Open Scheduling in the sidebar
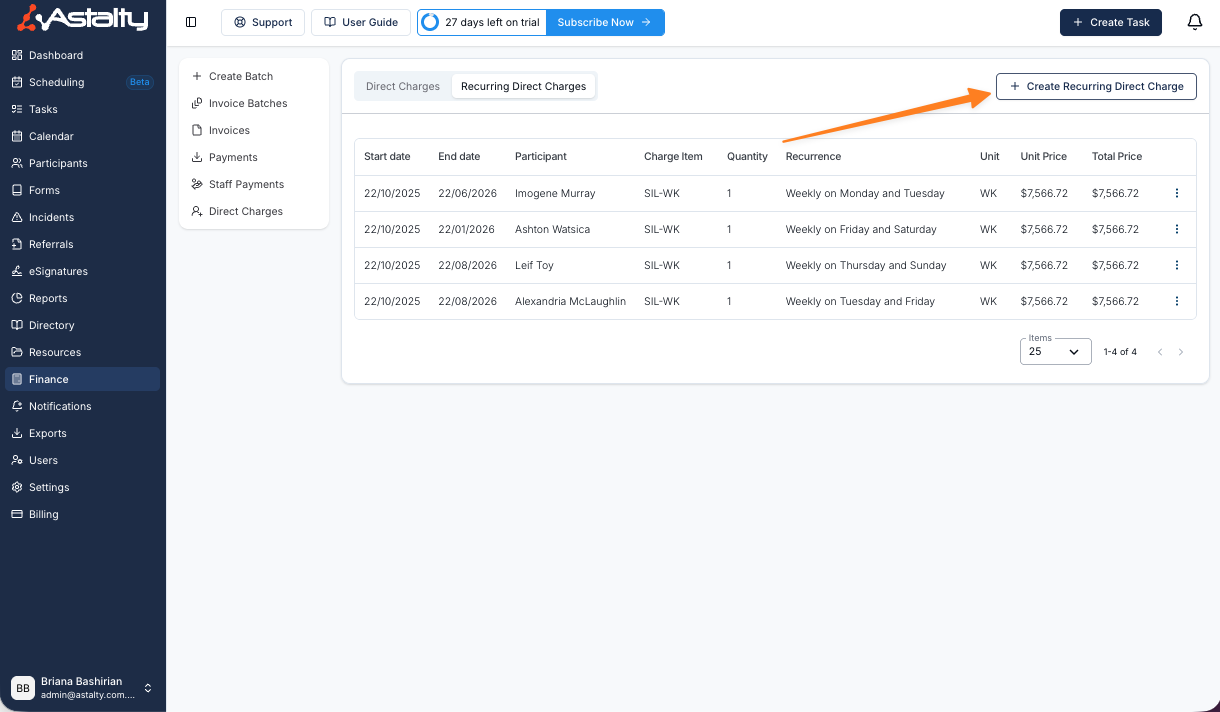Image resolution: width=1220 pixels, height=712 pixels. point(56,82)
